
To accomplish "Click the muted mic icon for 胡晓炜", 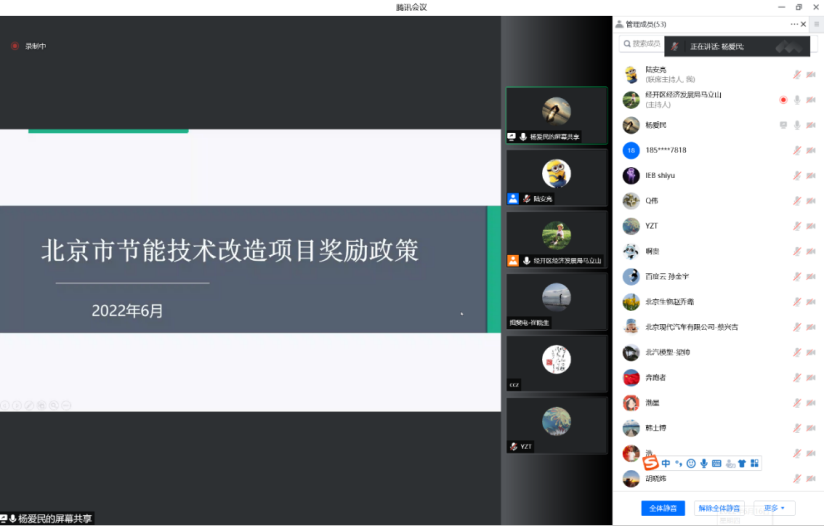I will (797, 478).
